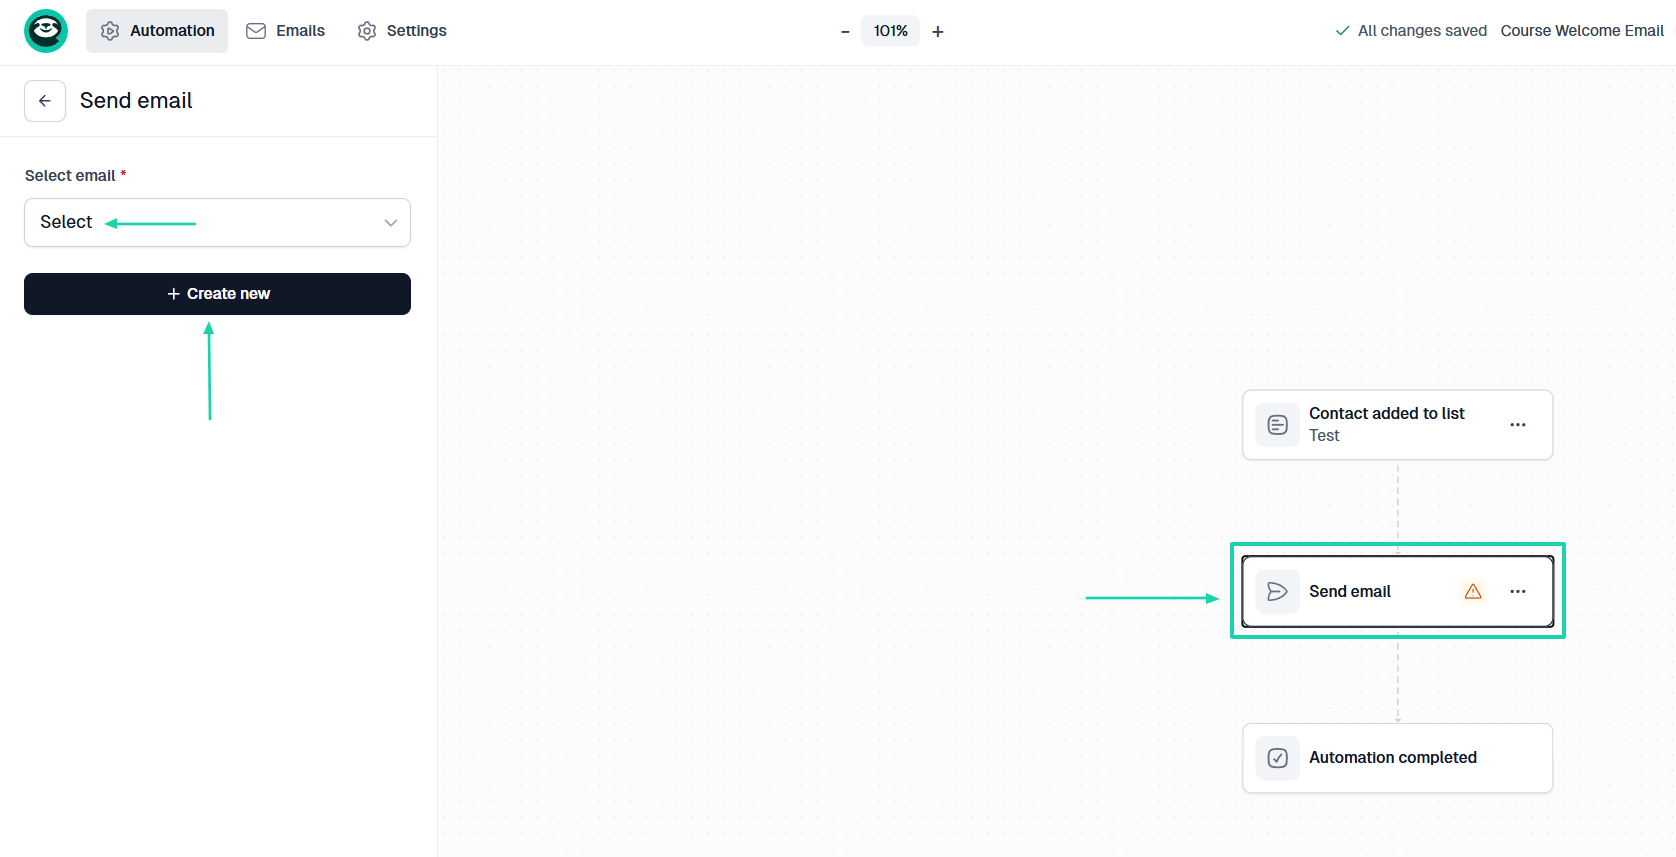Click the warning triangle on Send email
Image resolution: width=1676 pixels, height=857 pixels.
(x=1473, y=592)
